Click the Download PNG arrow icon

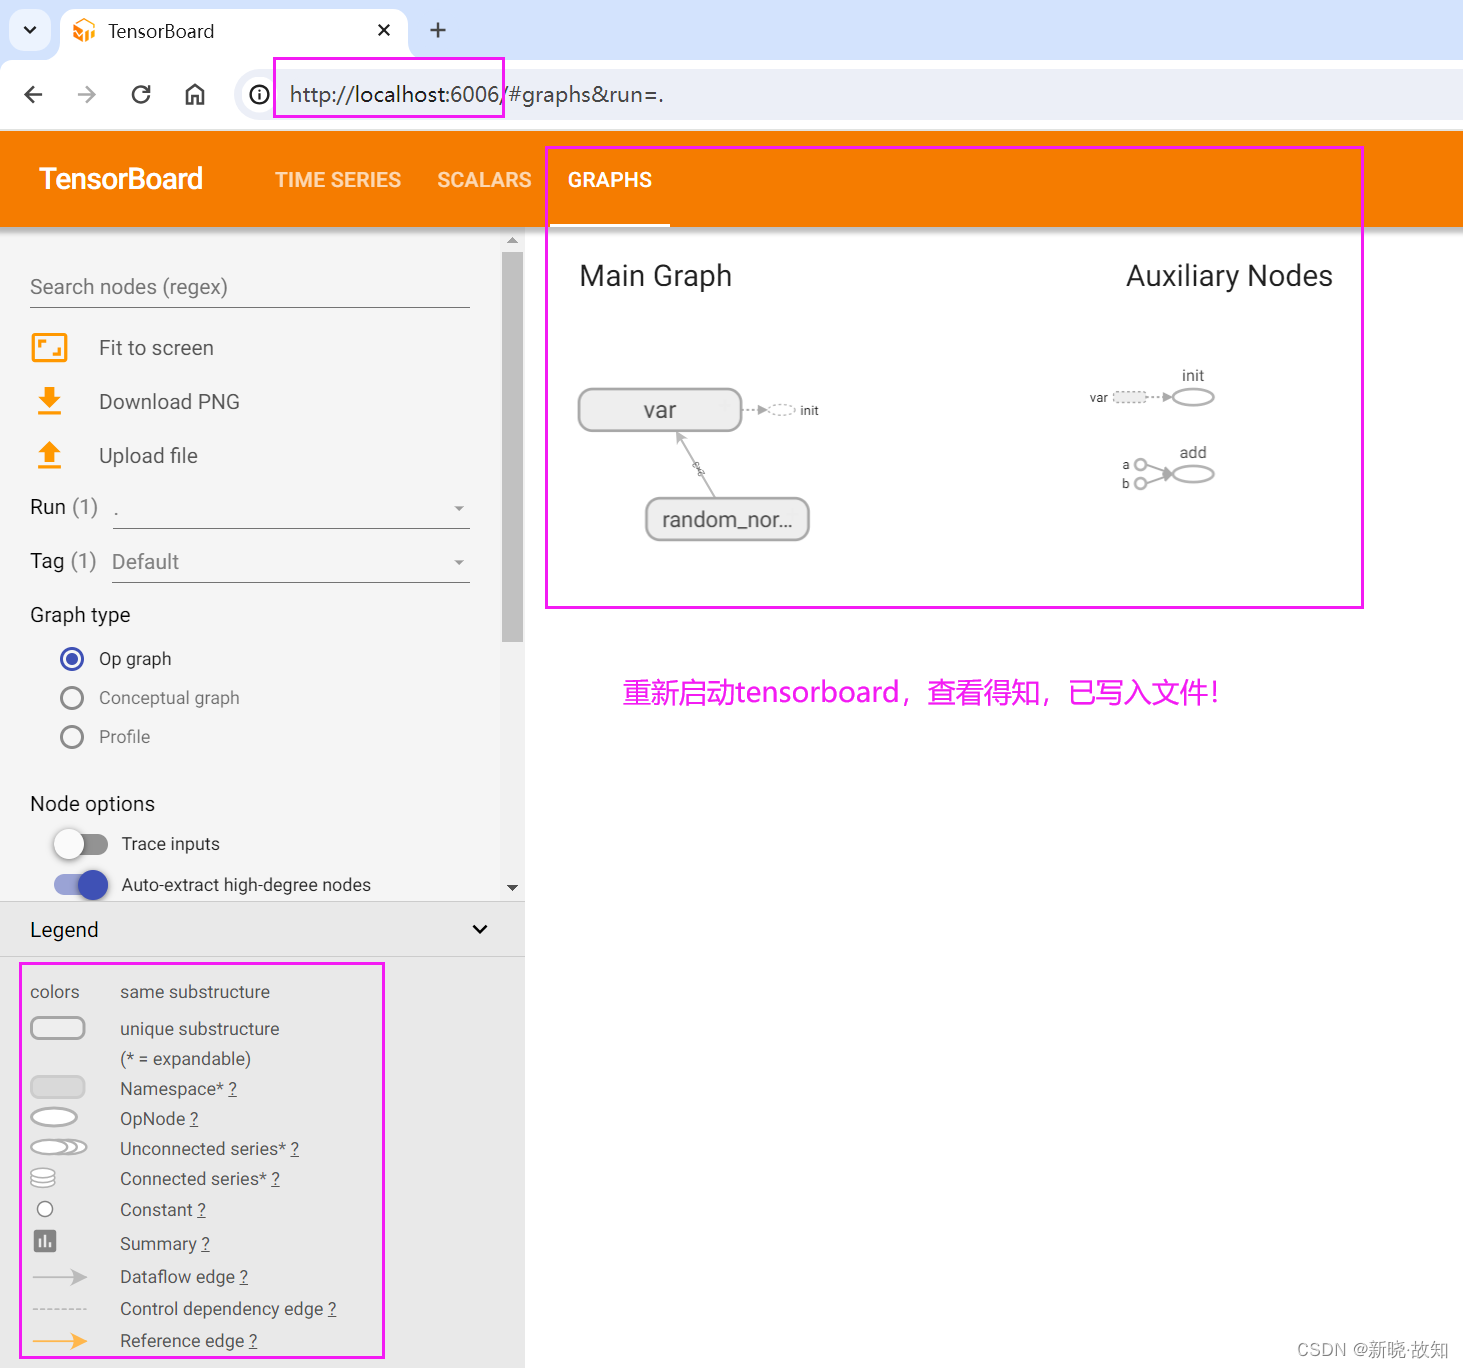[49, 401]
